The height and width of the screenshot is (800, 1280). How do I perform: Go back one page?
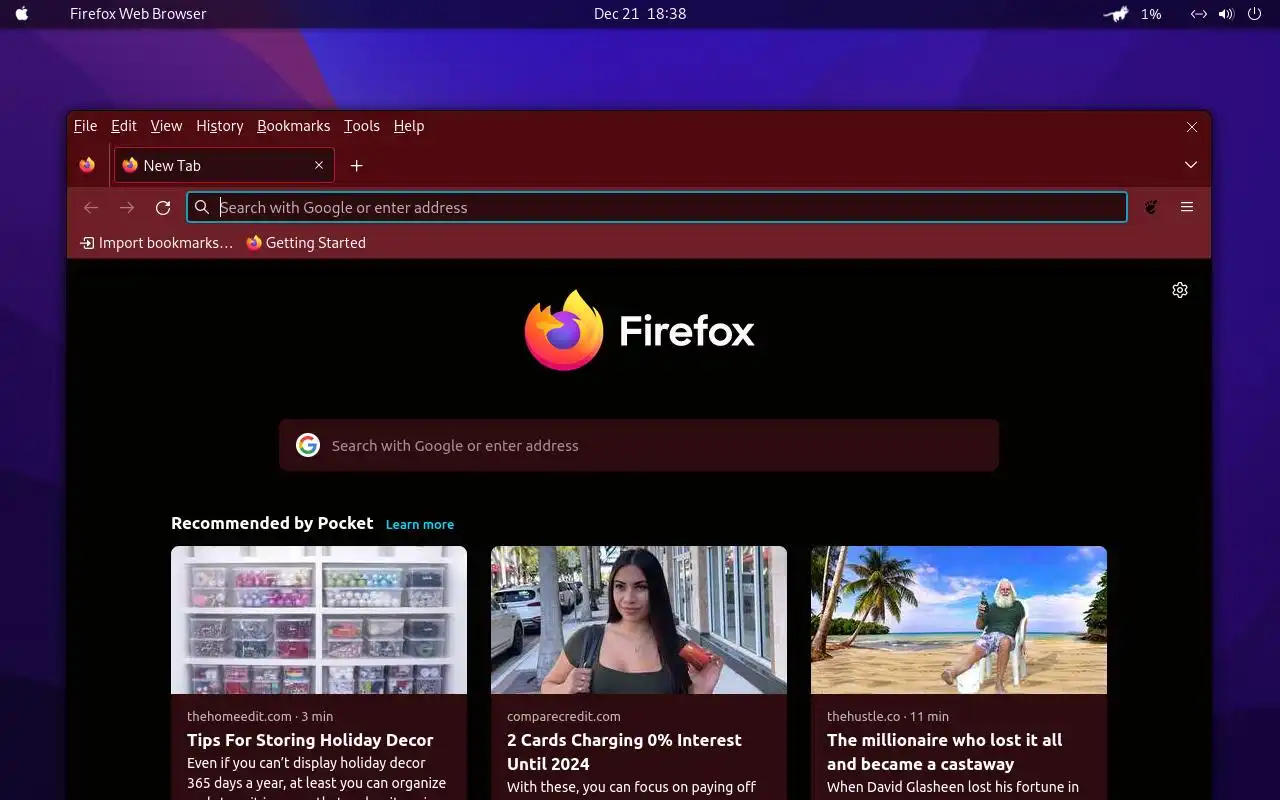point(91,207)
